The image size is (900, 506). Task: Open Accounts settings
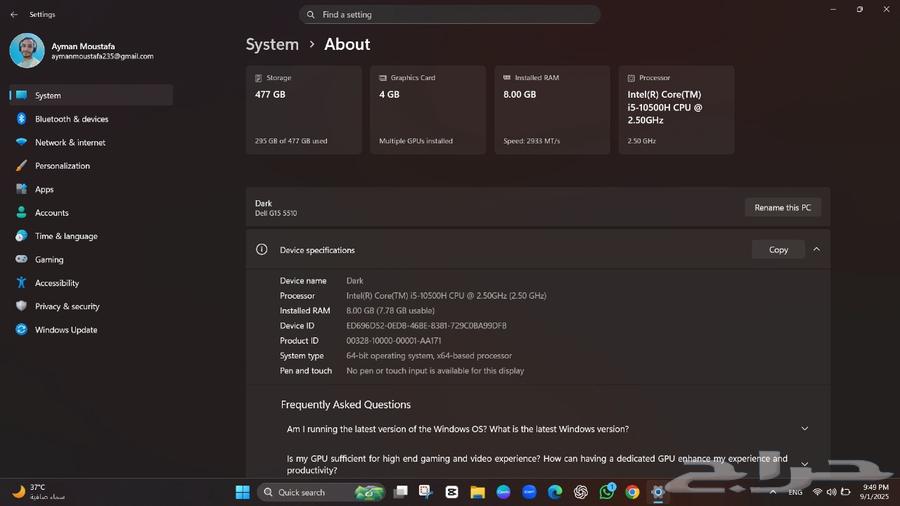91,213
